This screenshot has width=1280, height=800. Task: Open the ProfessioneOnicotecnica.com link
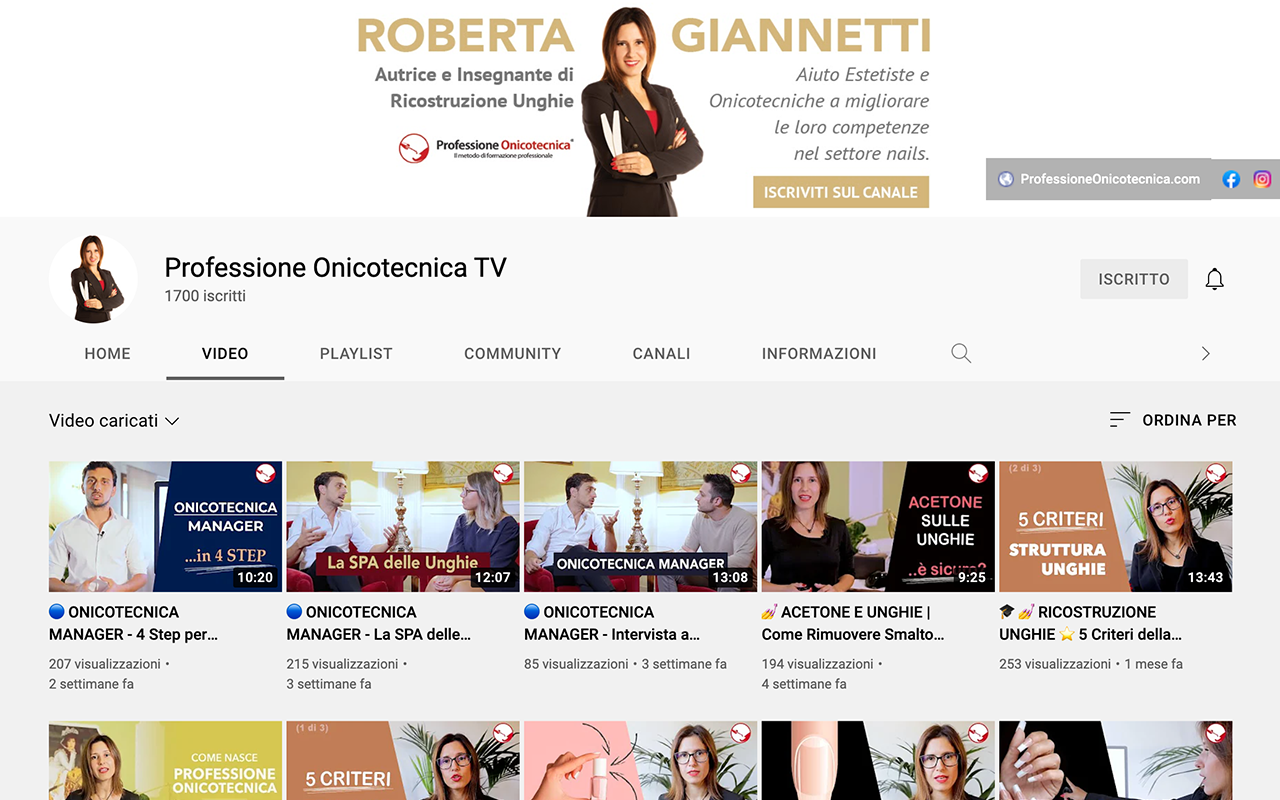(x=1110, y=179)
